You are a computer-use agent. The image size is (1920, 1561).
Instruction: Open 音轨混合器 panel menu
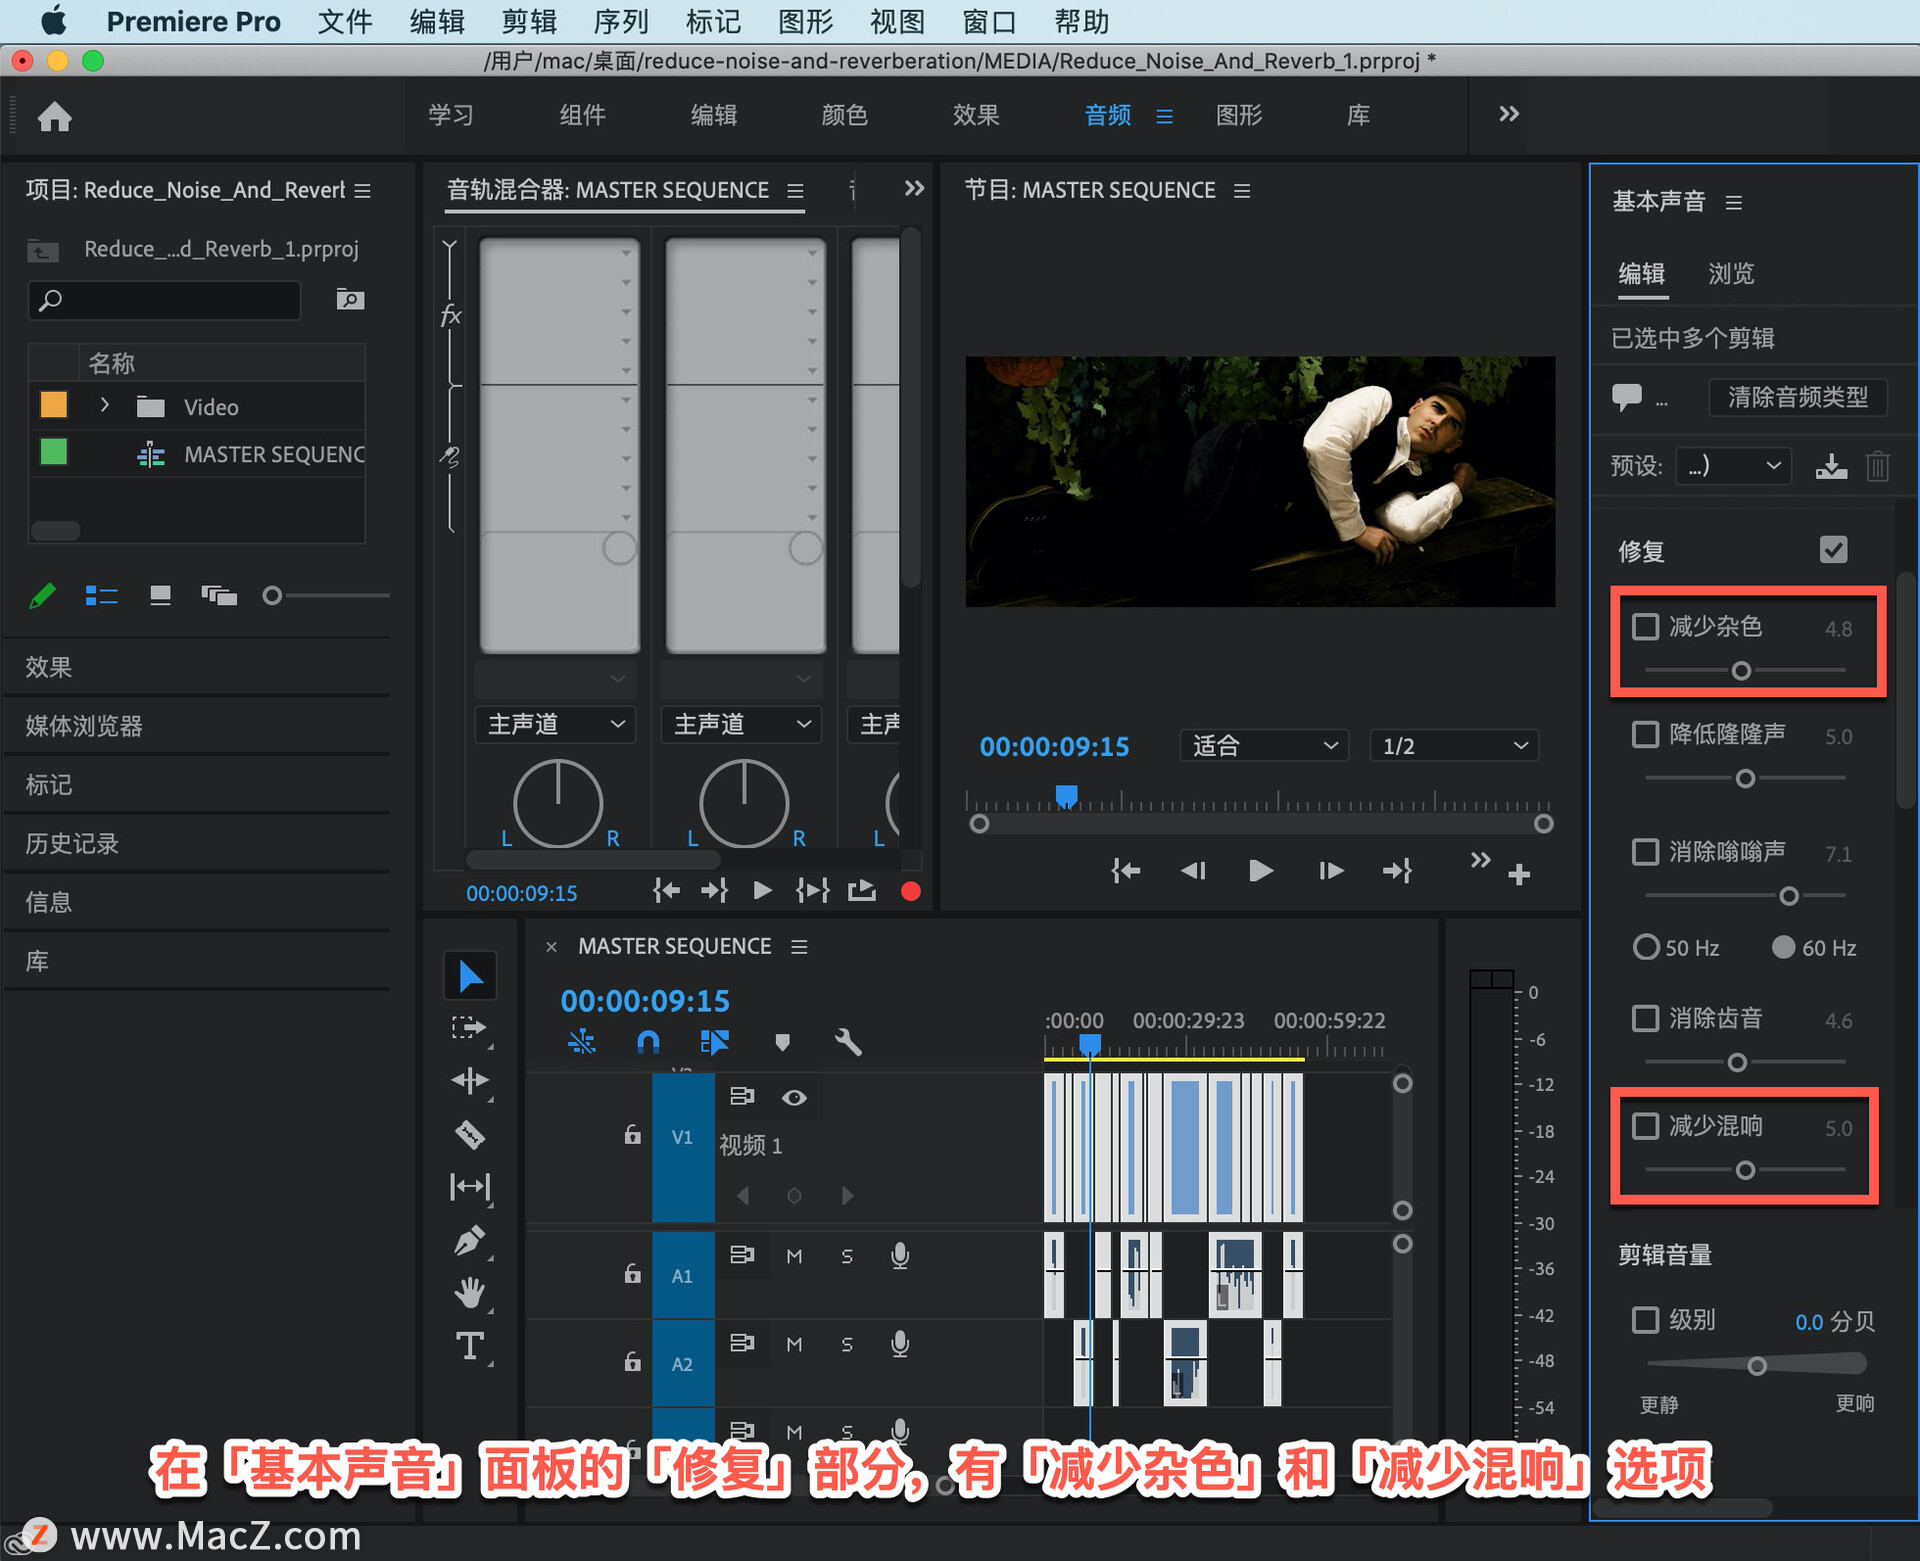(x=795, y=191)
